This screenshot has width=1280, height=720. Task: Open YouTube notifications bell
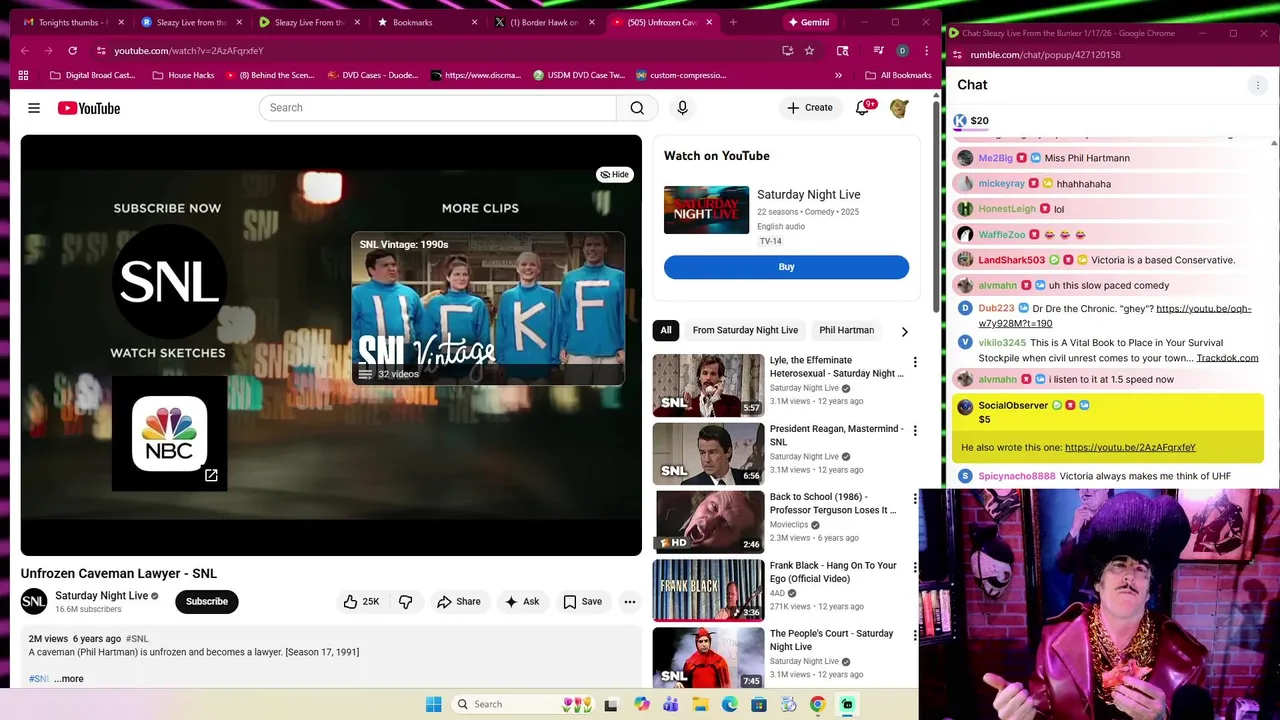point(863,108)
